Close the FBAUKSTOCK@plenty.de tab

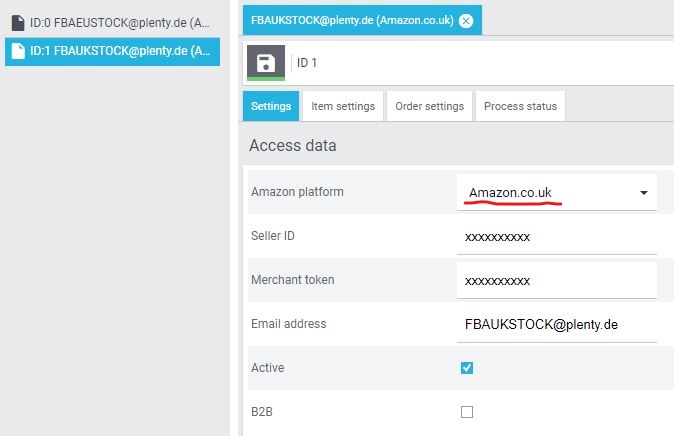[466, 21]
